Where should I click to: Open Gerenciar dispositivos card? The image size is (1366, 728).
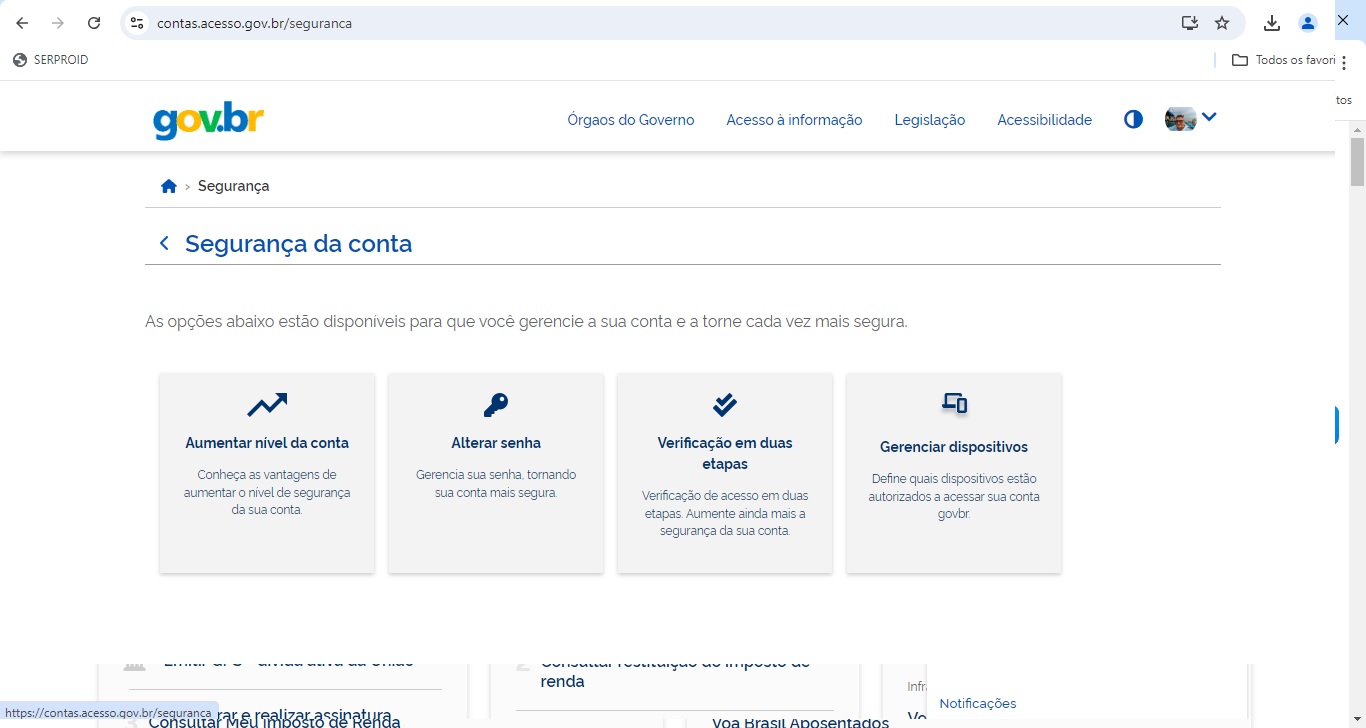[954, 473]
